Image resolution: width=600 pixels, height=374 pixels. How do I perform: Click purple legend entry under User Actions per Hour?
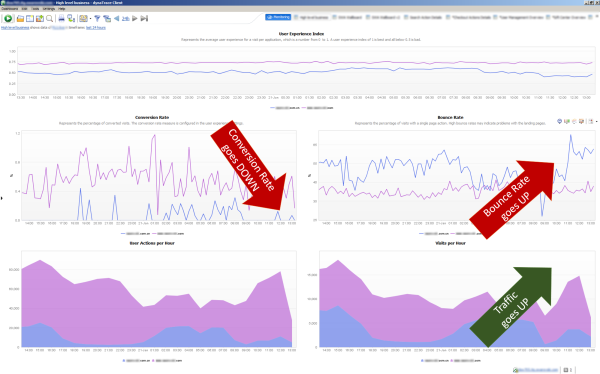[168, 361]
